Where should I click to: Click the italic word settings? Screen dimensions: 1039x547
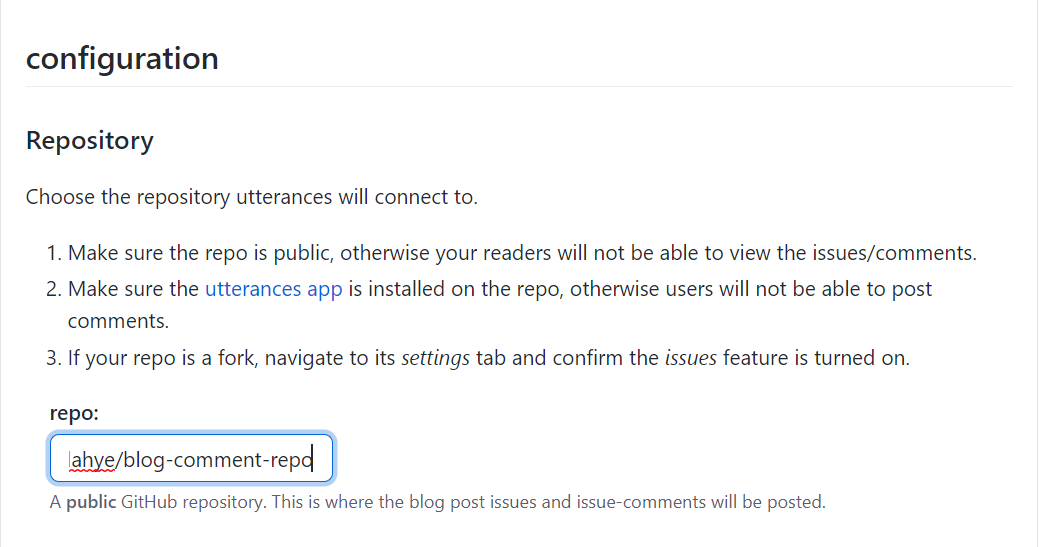[435, 358]
